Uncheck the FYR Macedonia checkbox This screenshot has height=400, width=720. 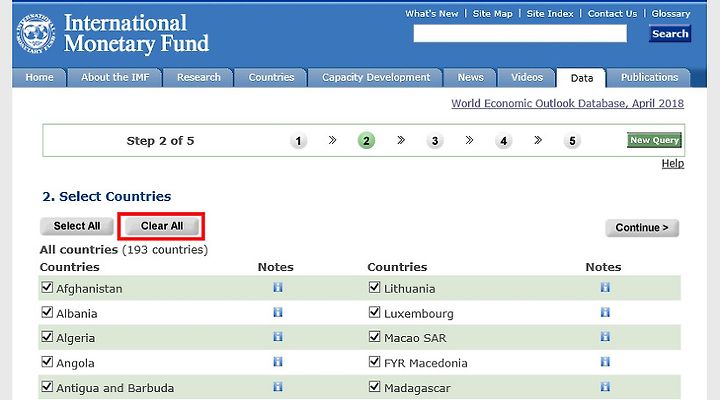[374, 362]
